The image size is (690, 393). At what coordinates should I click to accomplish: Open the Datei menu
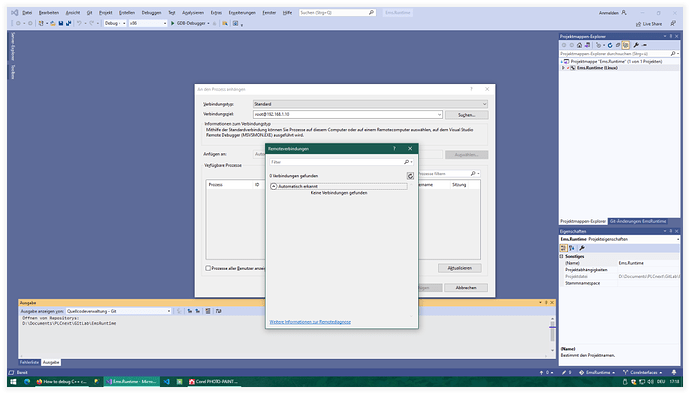[27, 13]
